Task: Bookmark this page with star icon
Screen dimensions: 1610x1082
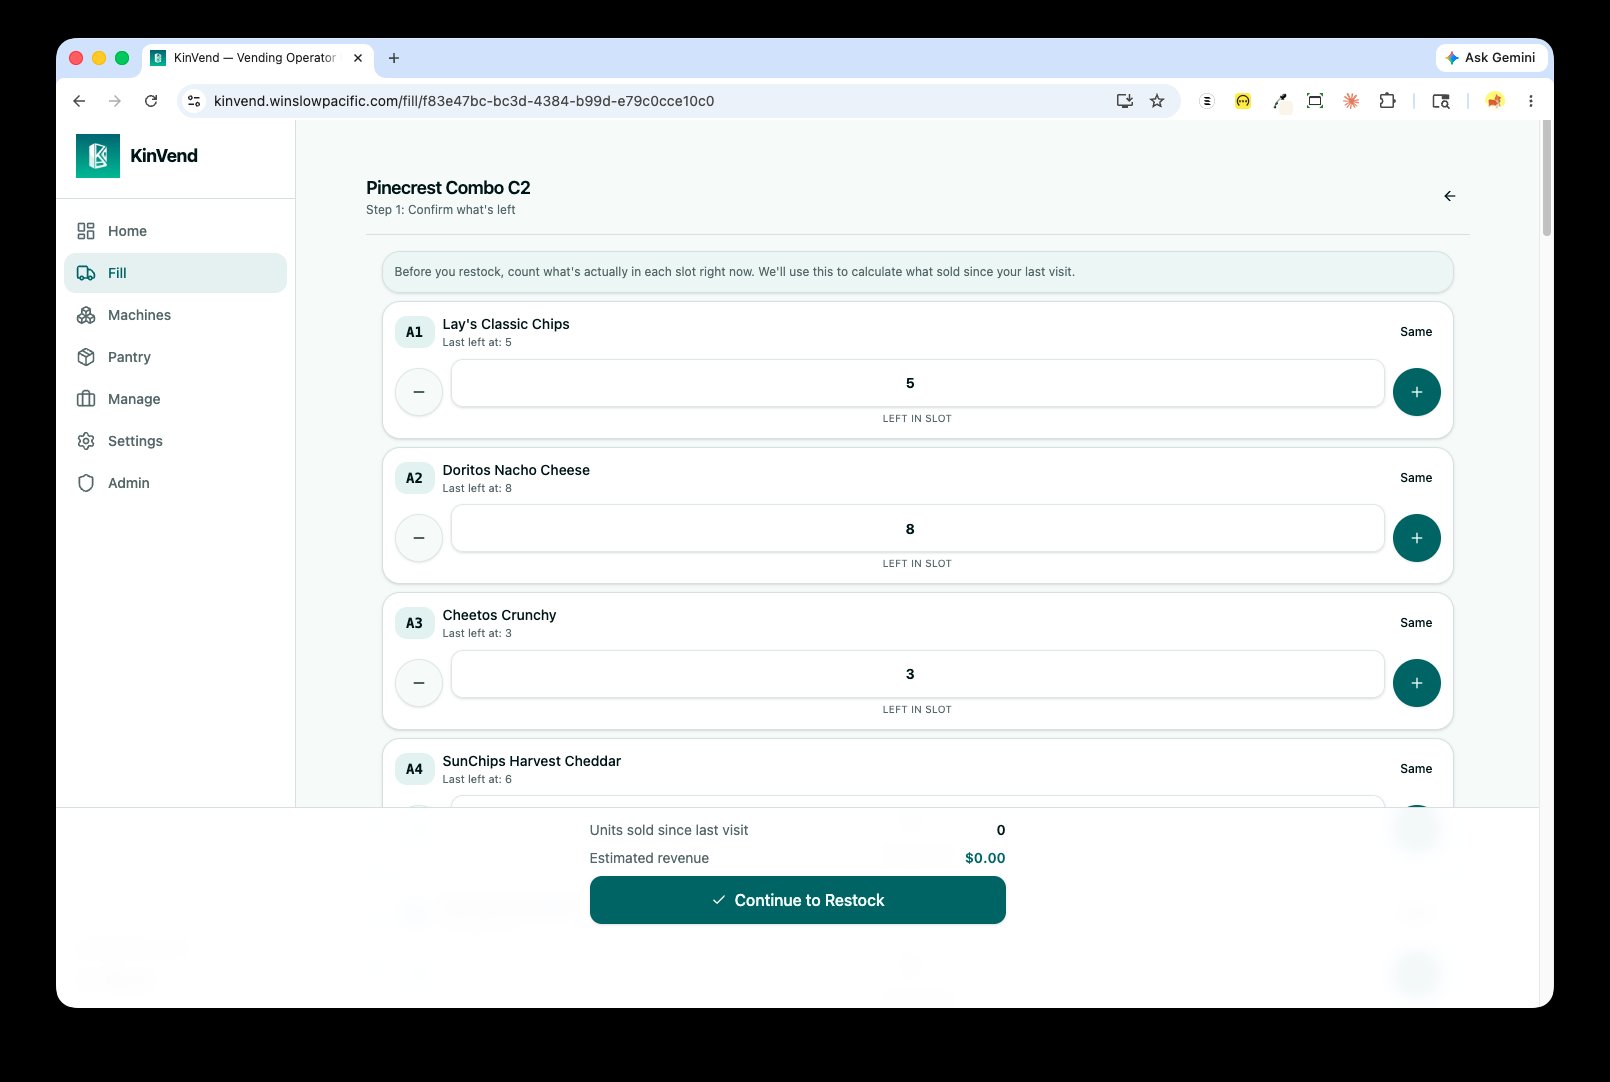Action: tap(1157, 101)
